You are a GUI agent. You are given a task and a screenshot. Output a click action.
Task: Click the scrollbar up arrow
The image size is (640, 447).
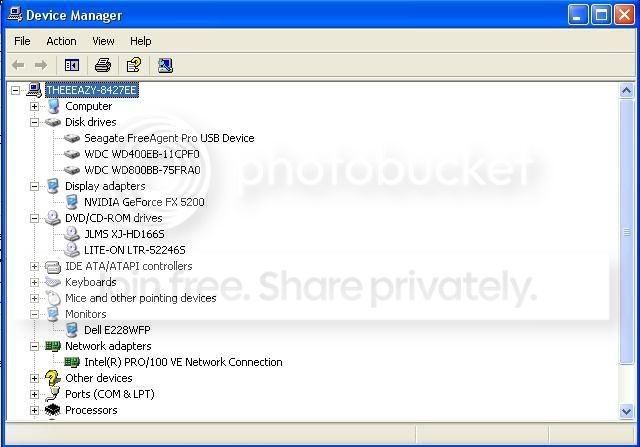(x=626, y=90)
